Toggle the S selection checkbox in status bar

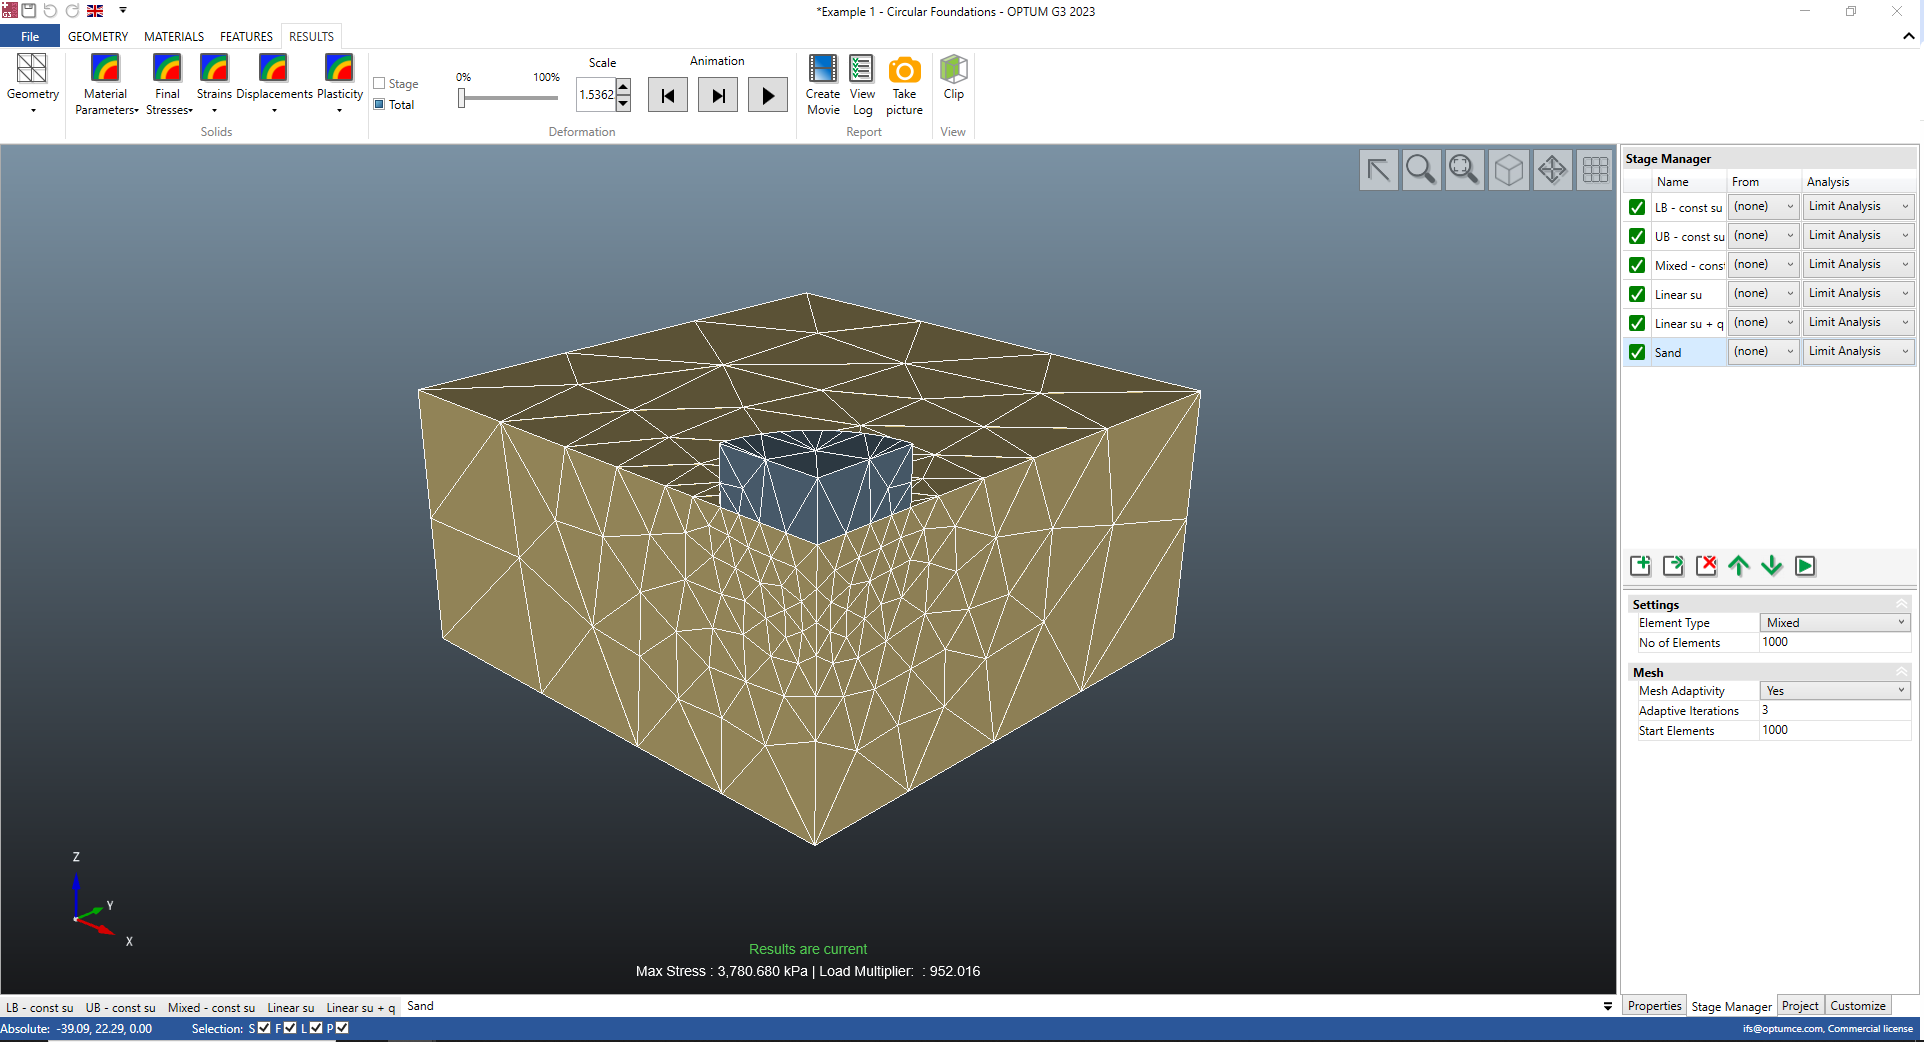pos(264,1028)
